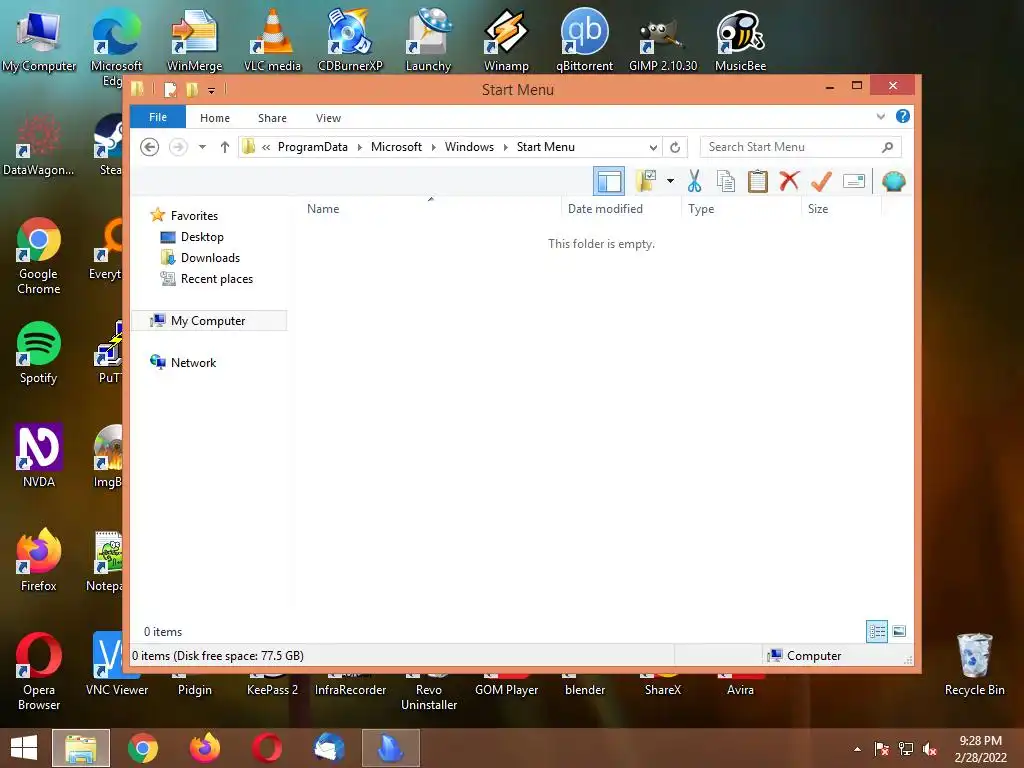Click the Action Center flag tray icon
Image resolution: width=1024 pixels, height=768 pixels.
pos(882,749)
